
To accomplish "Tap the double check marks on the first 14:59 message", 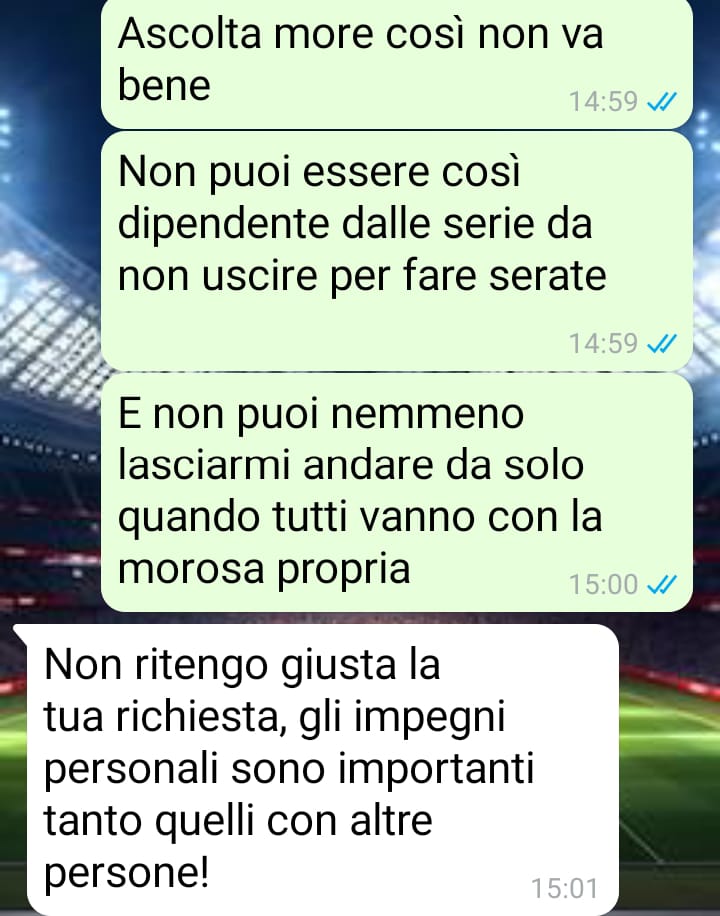I will 662,102.
